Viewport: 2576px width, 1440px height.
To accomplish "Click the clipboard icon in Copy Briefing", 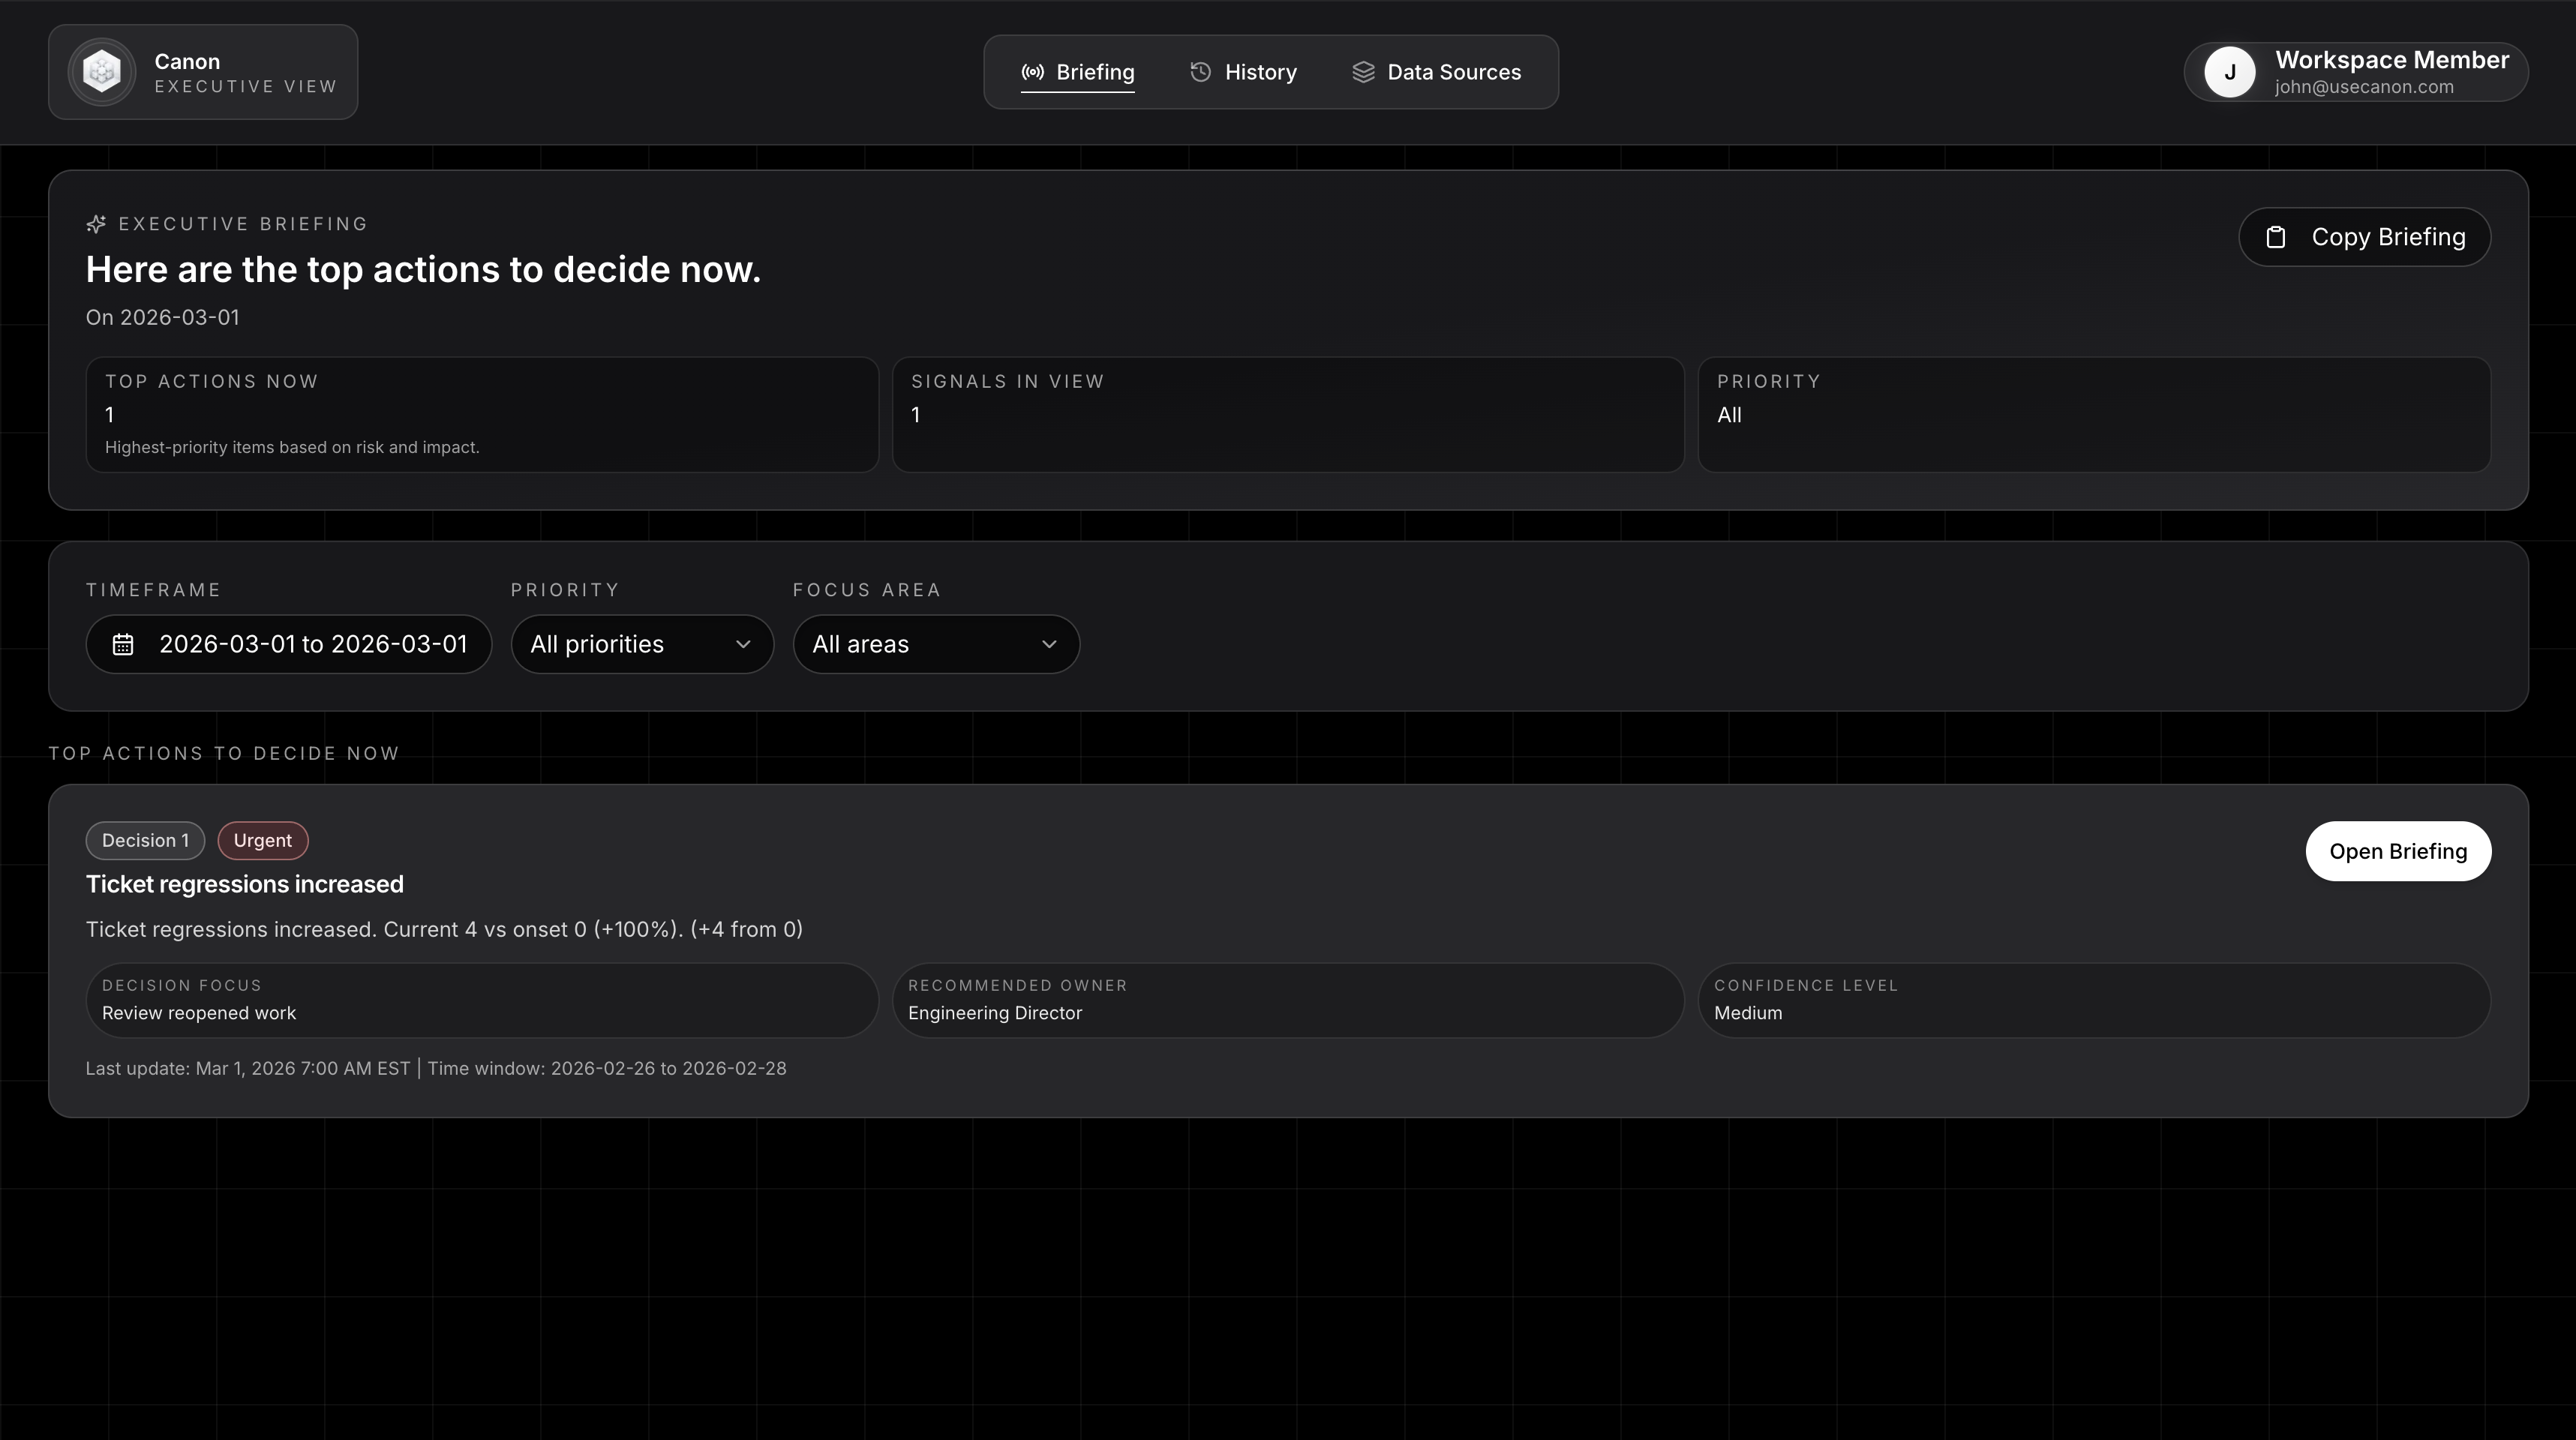I will pos(2276,237).
